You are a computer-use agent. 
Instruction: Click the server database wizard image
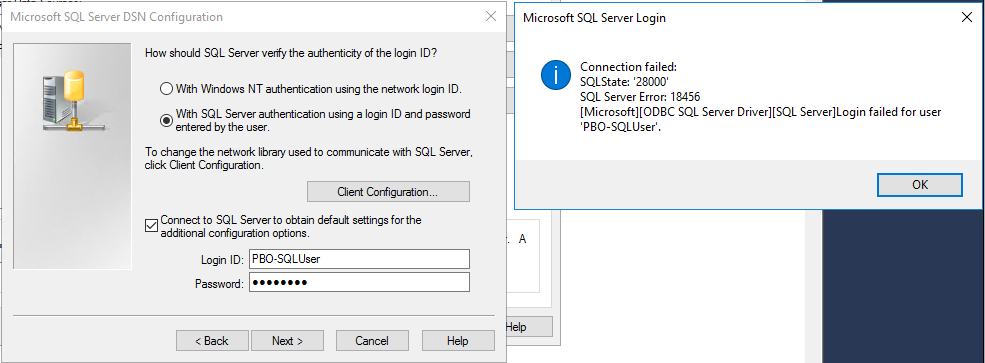click(72, 156)
